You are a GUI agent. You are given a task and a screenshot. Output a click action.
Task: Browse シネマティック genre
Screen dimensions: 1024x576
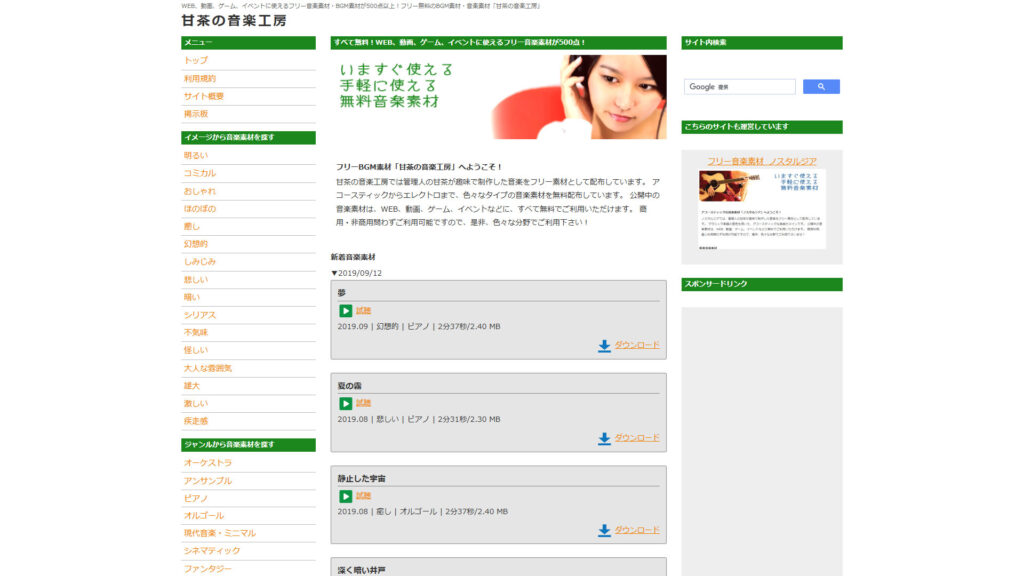pyautogui.click(x=212, y=551)
